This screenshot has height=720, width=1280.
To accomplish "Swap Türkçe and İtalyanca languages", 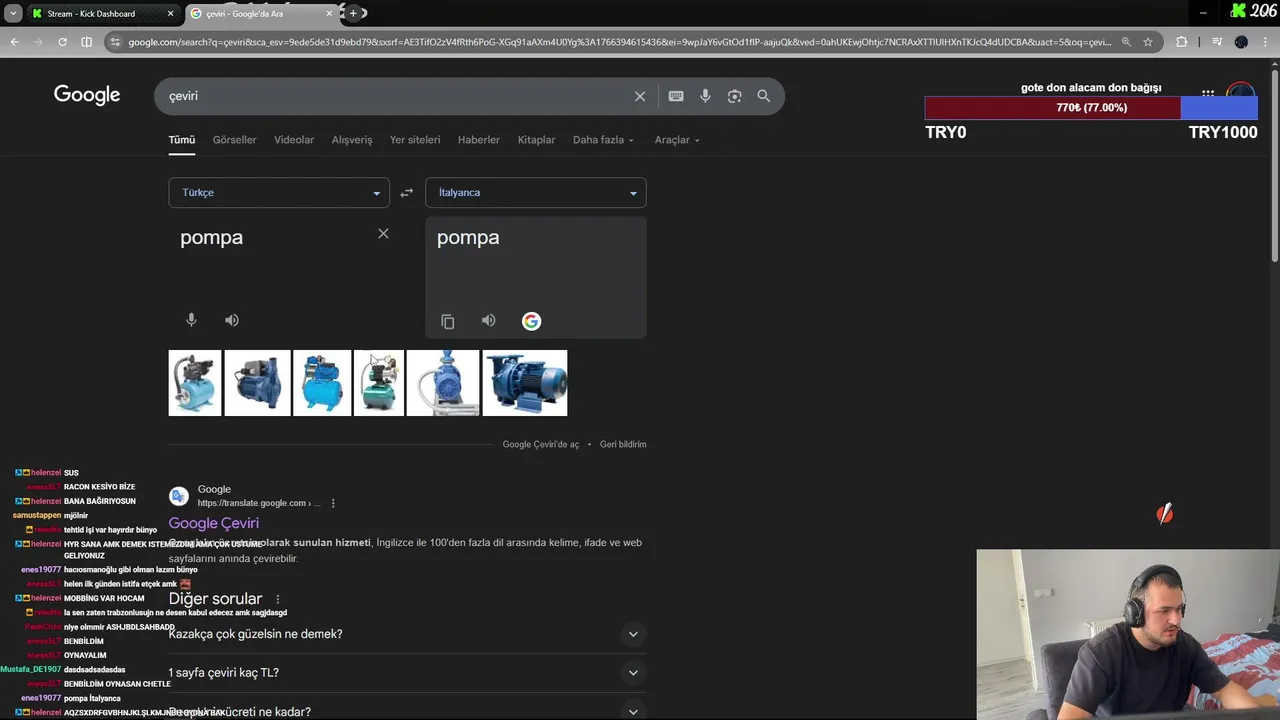I will click(406, 193).
